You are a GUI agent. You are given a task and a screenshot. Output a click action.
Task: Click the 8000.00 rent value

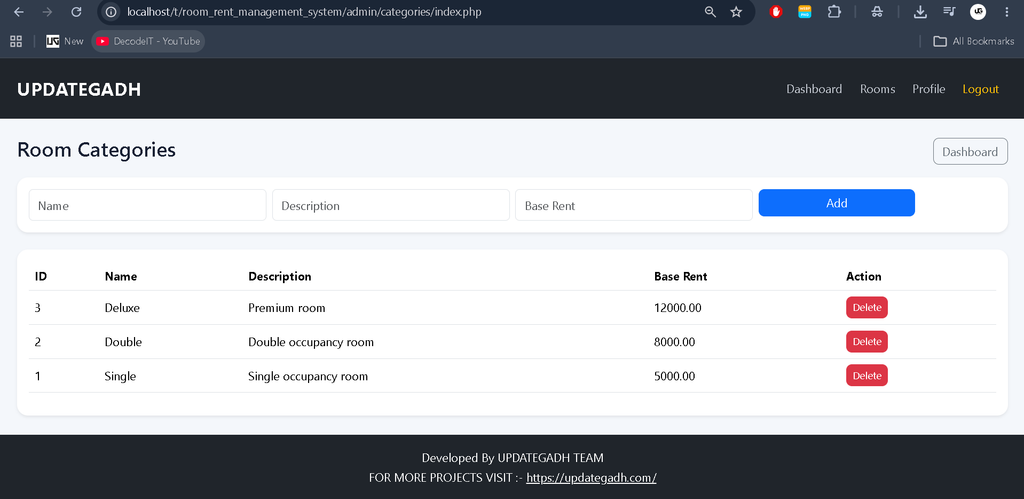coord(675,342)
